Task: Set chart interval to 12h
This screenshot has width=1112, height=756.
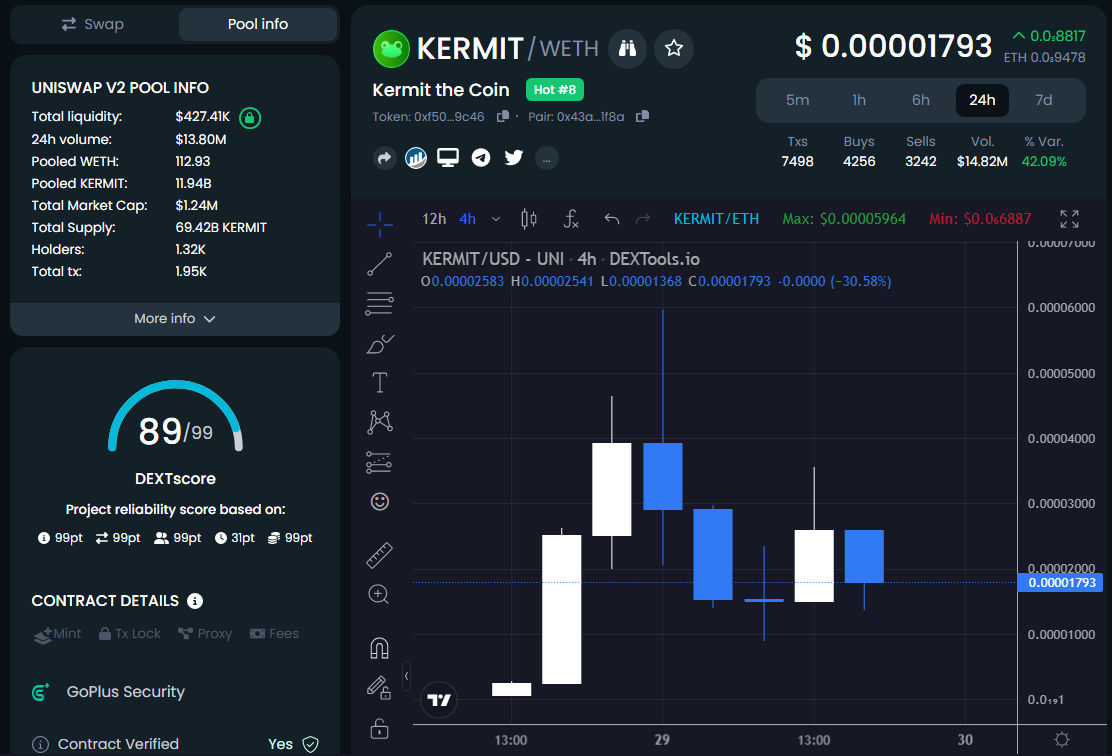Action: 434,219
